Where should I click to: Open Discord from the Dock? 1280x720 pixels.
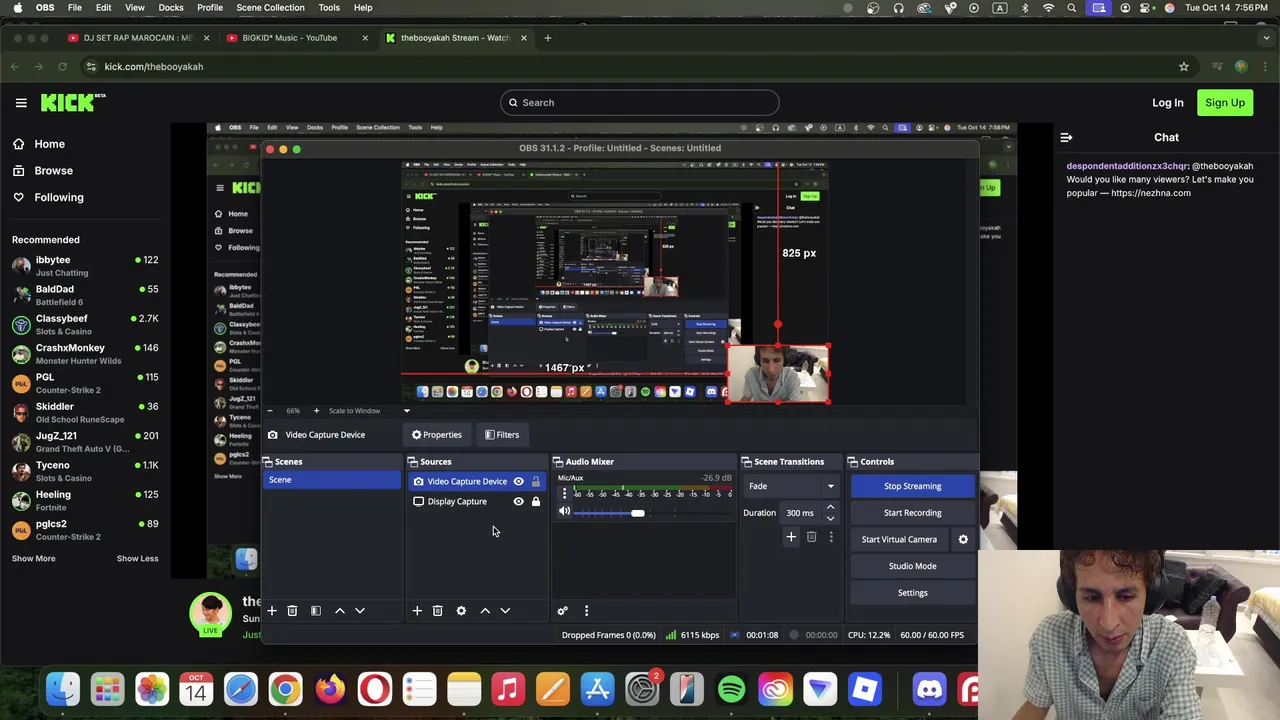click(x=930, y=689)
